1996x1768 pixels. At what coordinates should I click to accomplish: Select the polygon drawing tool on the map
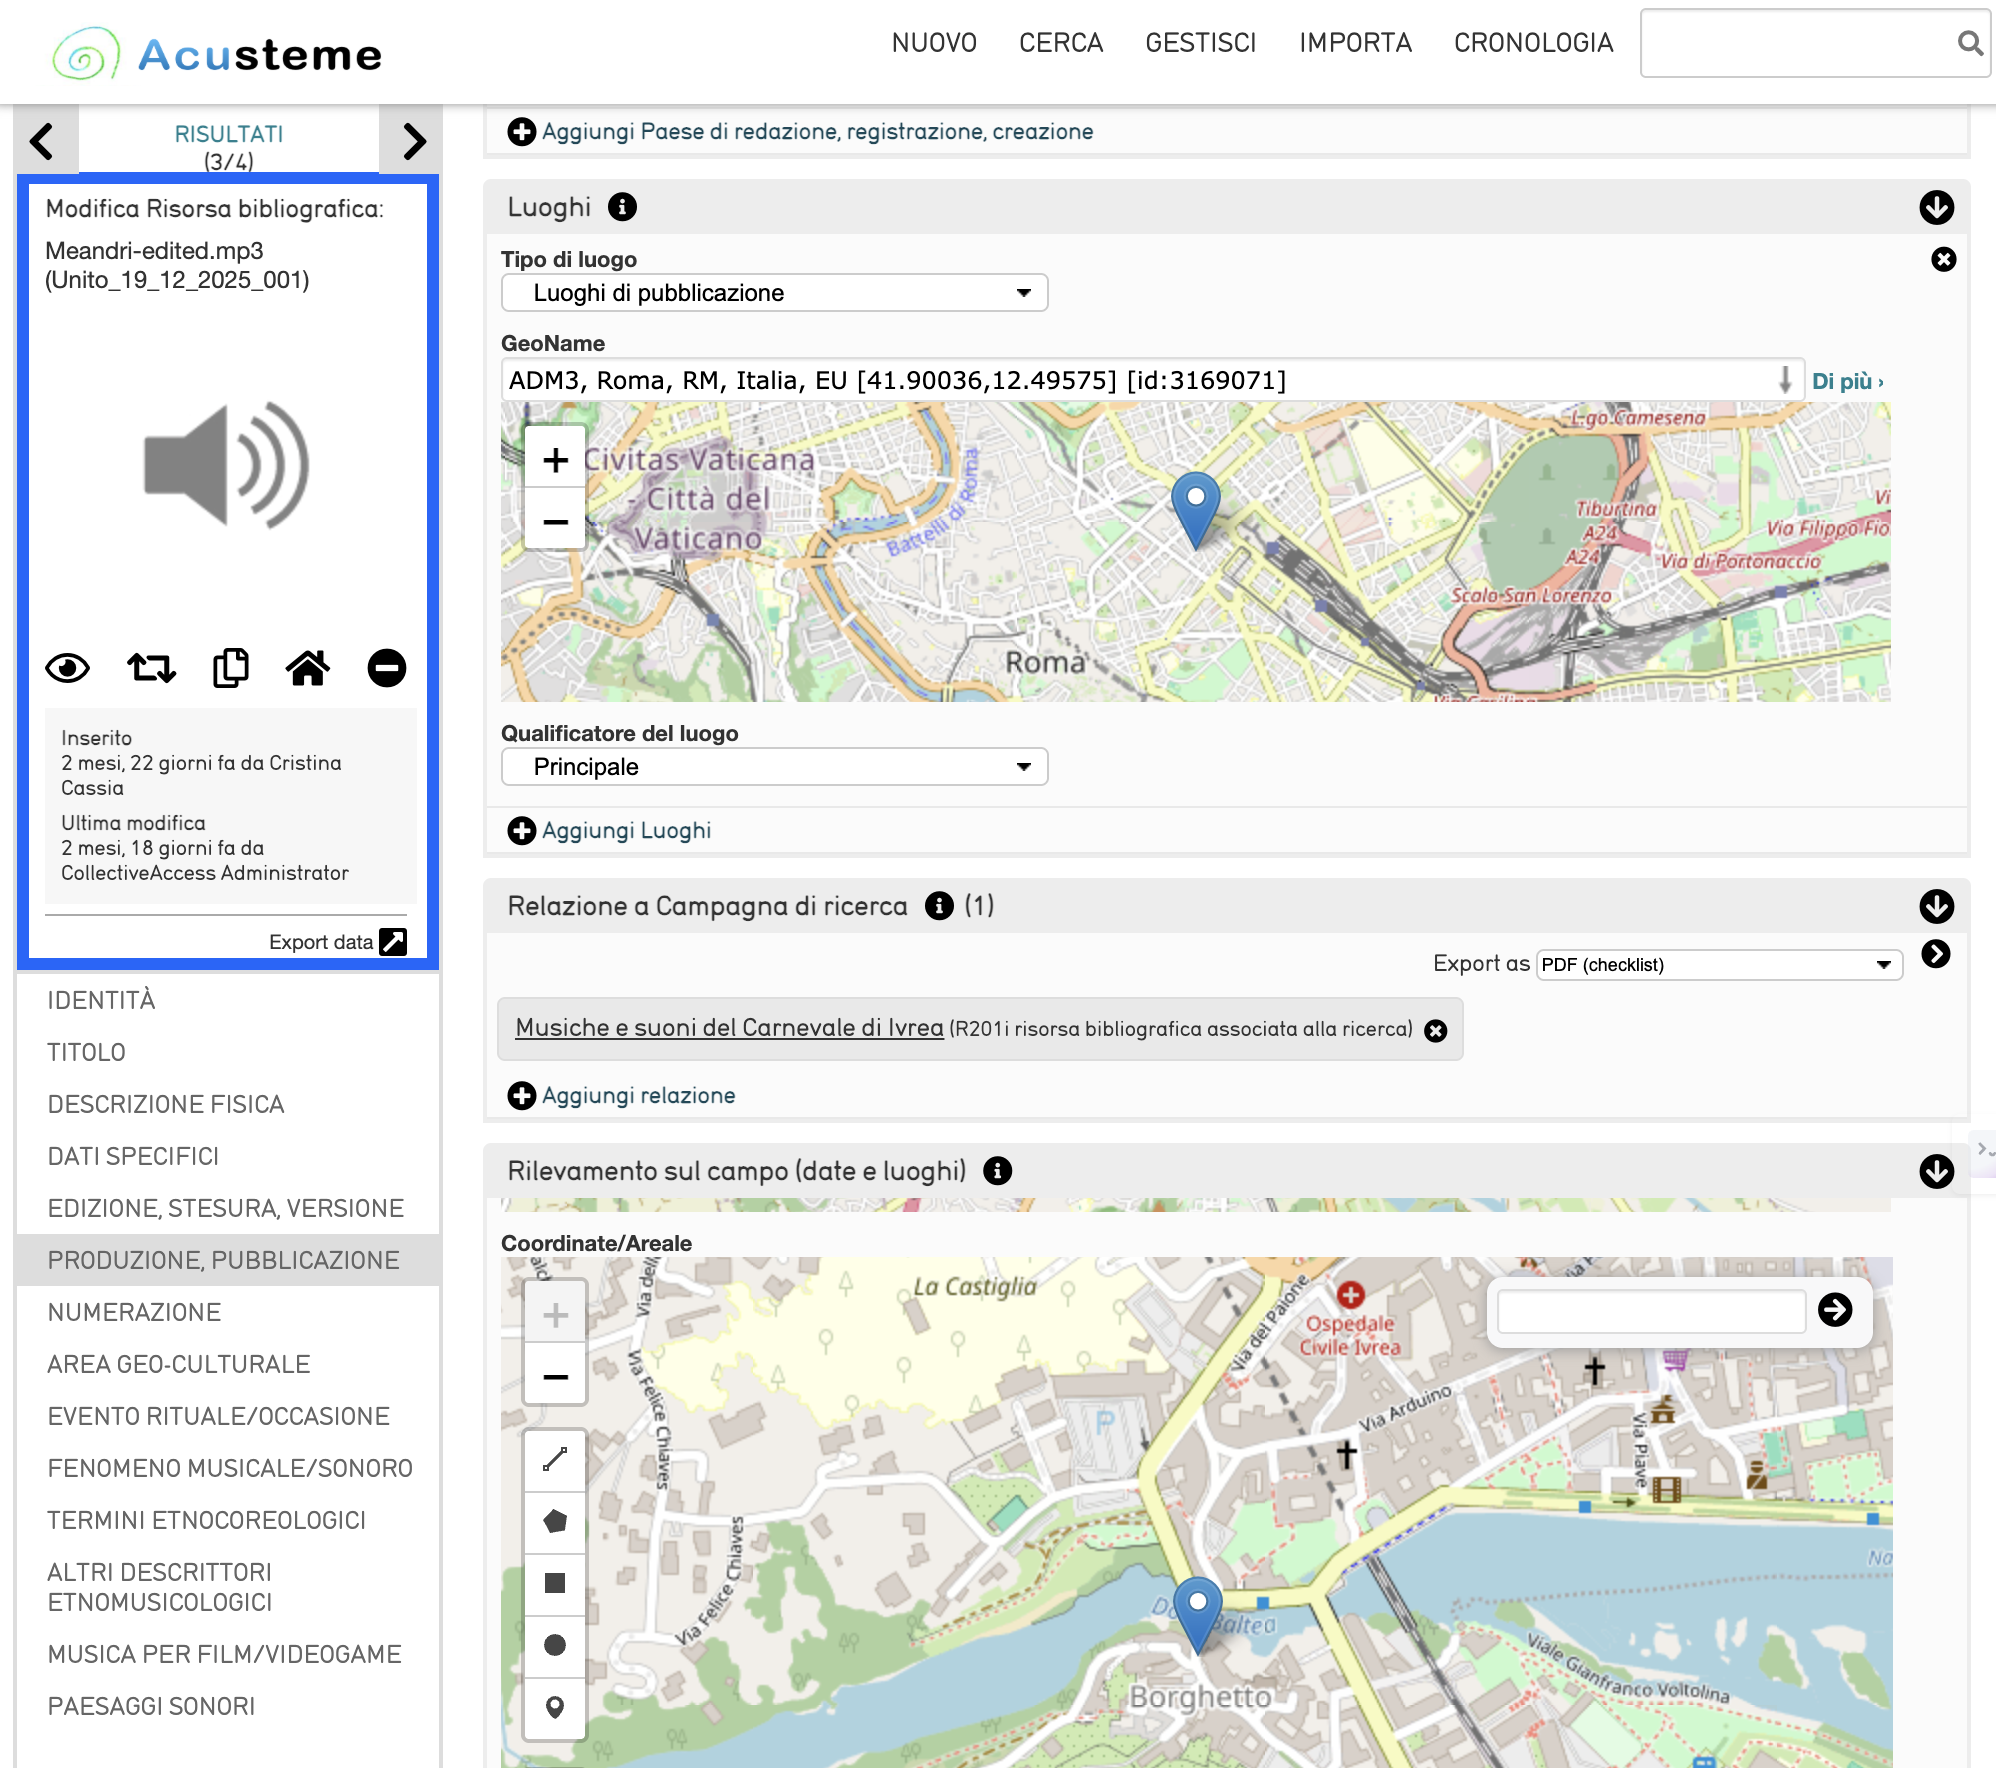pyautogui.click(x=555, y=1522)
